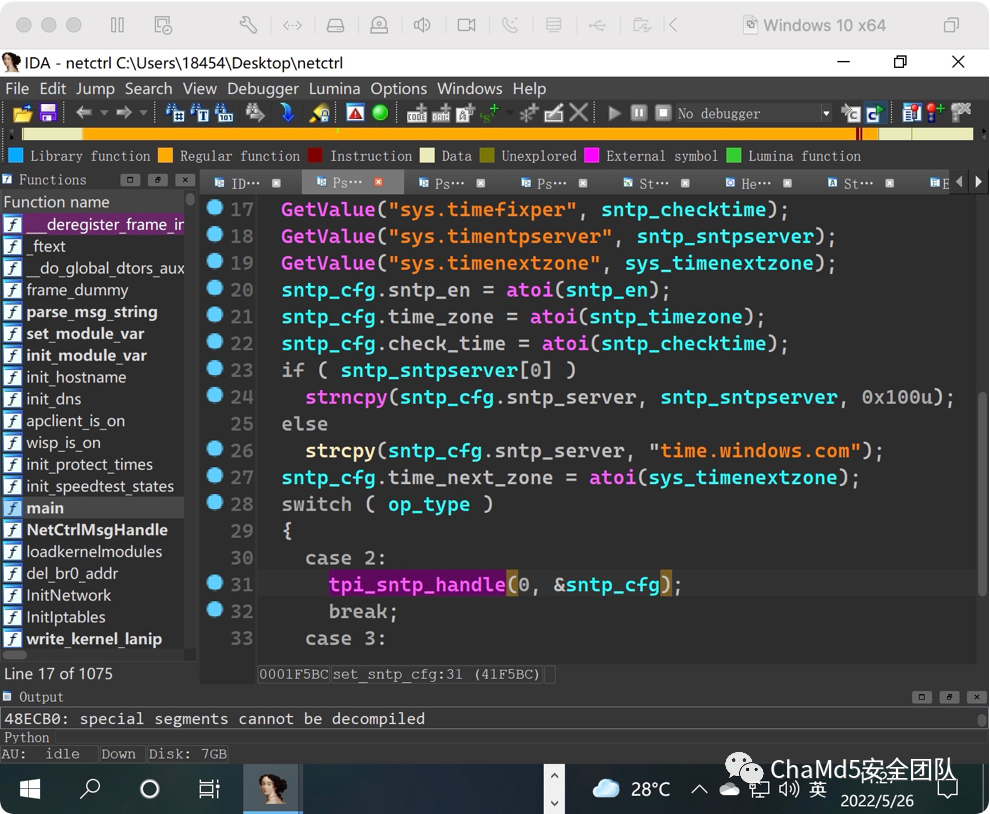Screen dimensions: 990x814
Task: Click the text search toolbar icon with T
Action: (x=199, y=113)
